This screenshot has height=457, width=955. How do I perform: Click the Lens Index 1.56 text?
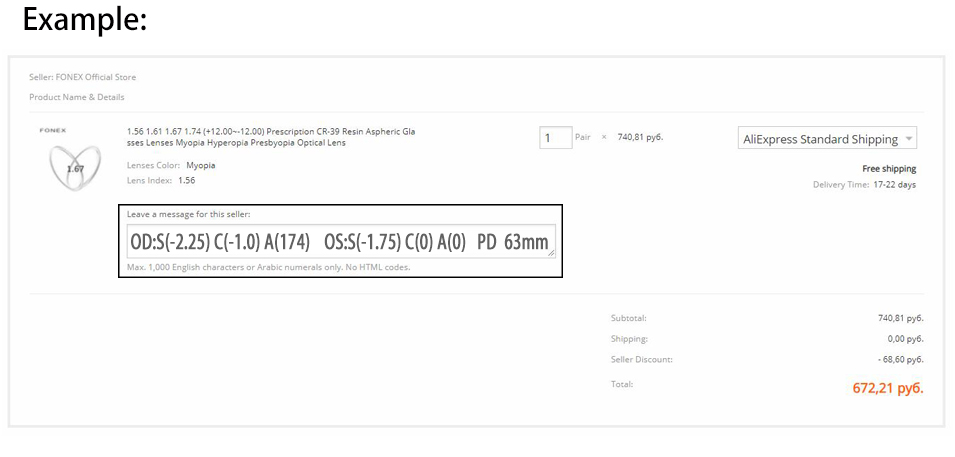(x=186, y=181)
